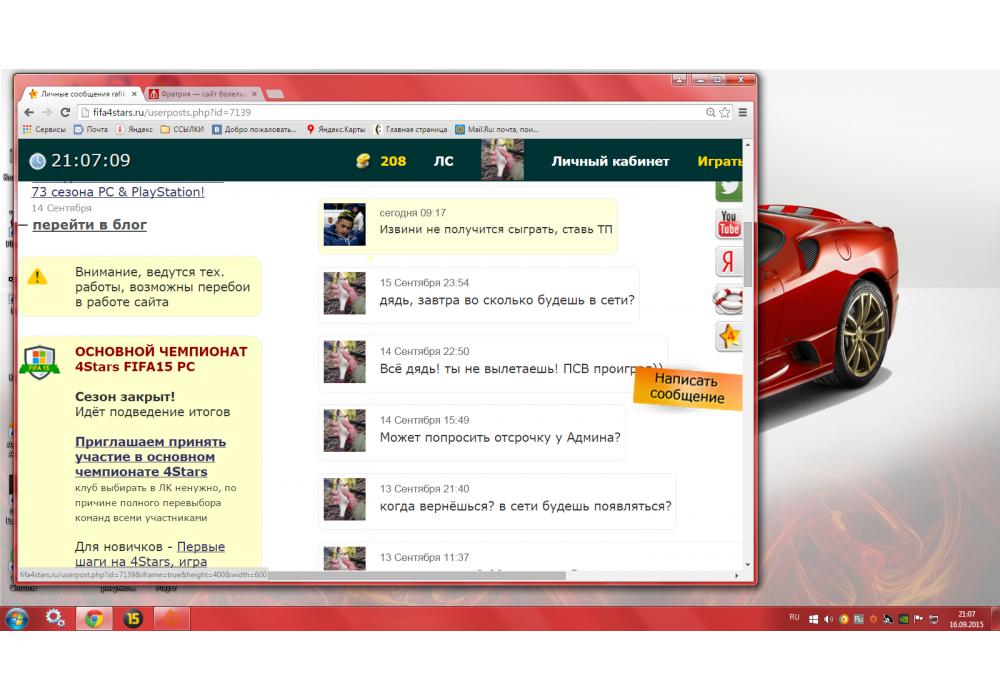Open Личный кабинет in the site menu
The image size is (1000, 700).
[610, 161]
